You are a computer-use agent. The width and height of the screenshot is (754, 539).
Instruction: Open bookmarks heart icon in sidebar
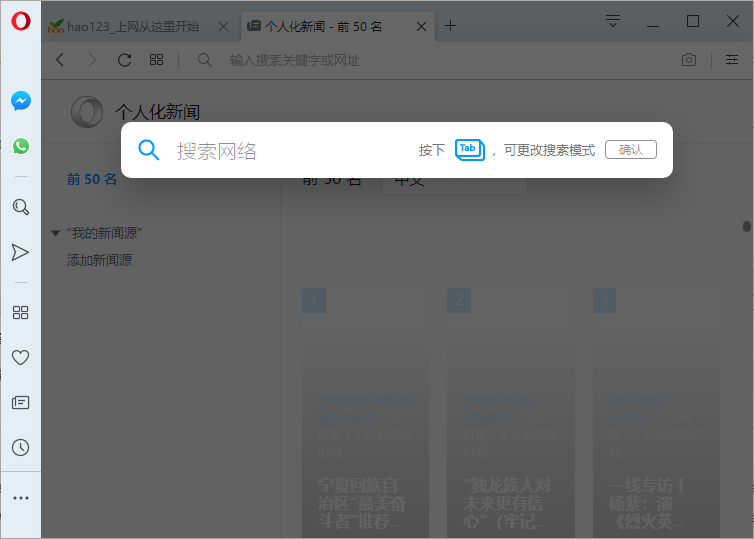(20, 358)
